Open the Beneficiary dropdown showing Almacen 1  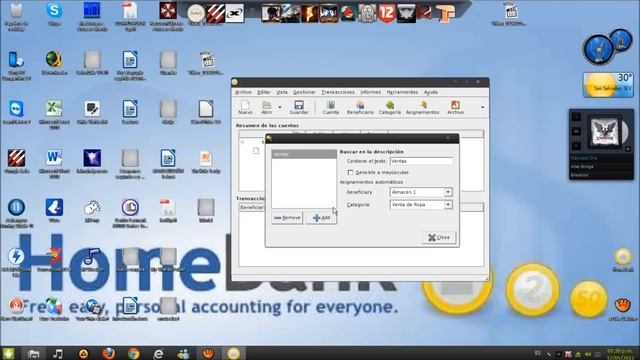click(x=421, y=192)
